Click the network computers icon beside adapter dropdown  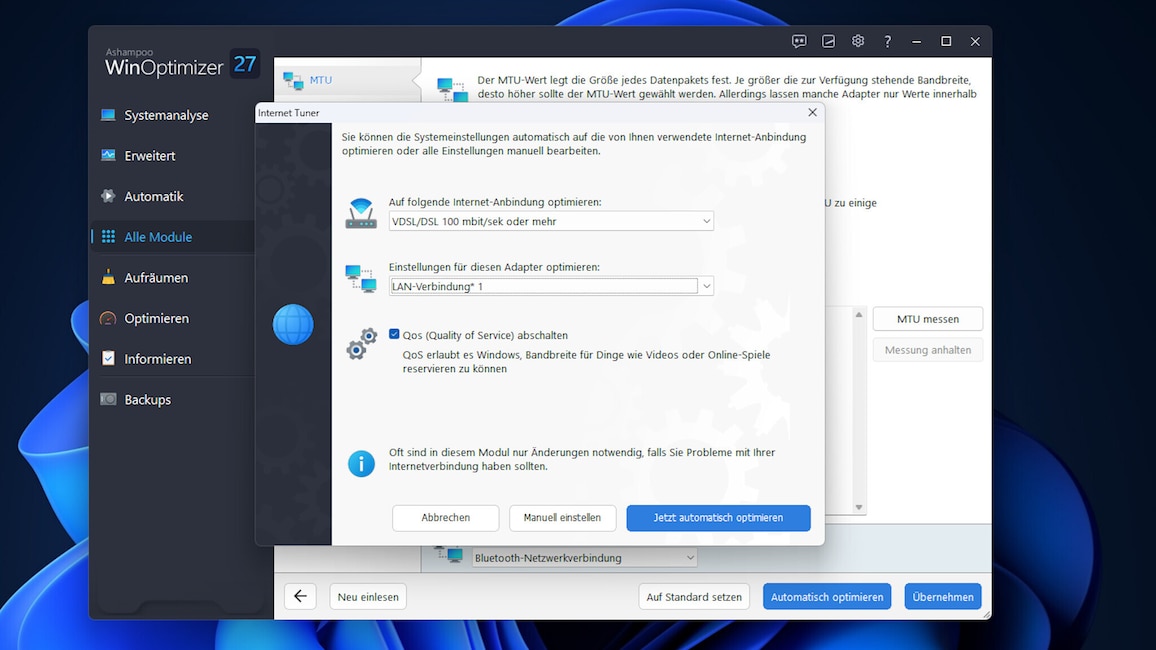pos(361,279)
